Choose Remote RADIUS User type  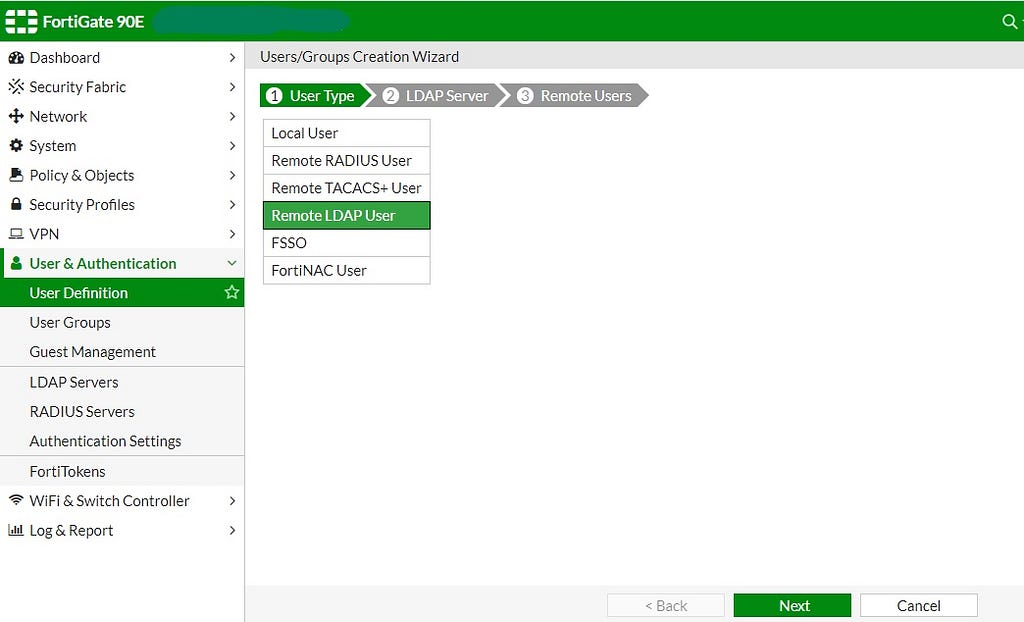[x=347, y=160]
